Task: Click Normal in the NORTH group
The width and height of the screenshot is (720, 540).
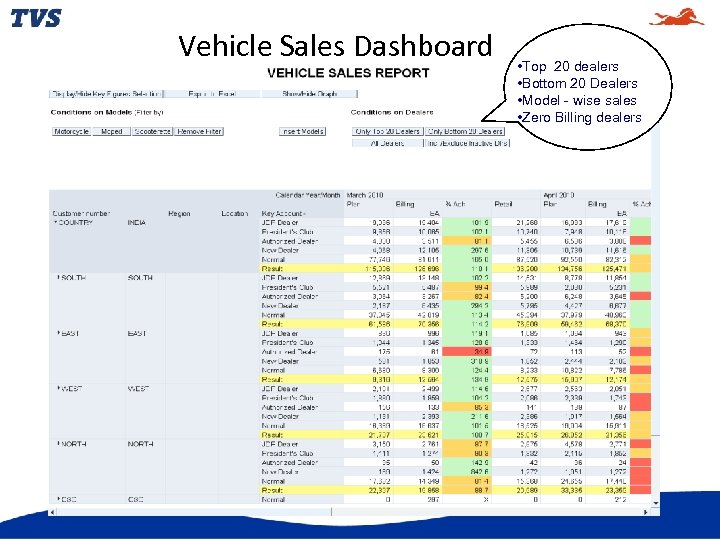Action: point(273,481)
